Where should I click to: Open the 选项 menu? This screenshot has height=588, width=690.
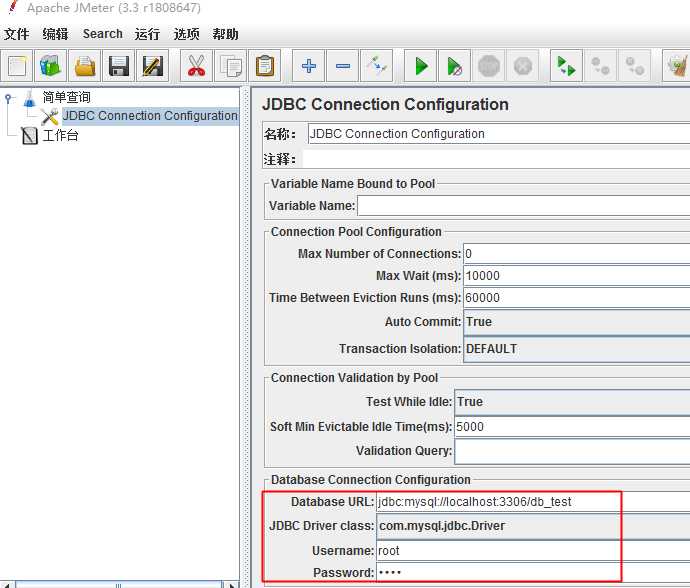coord(186,34)
